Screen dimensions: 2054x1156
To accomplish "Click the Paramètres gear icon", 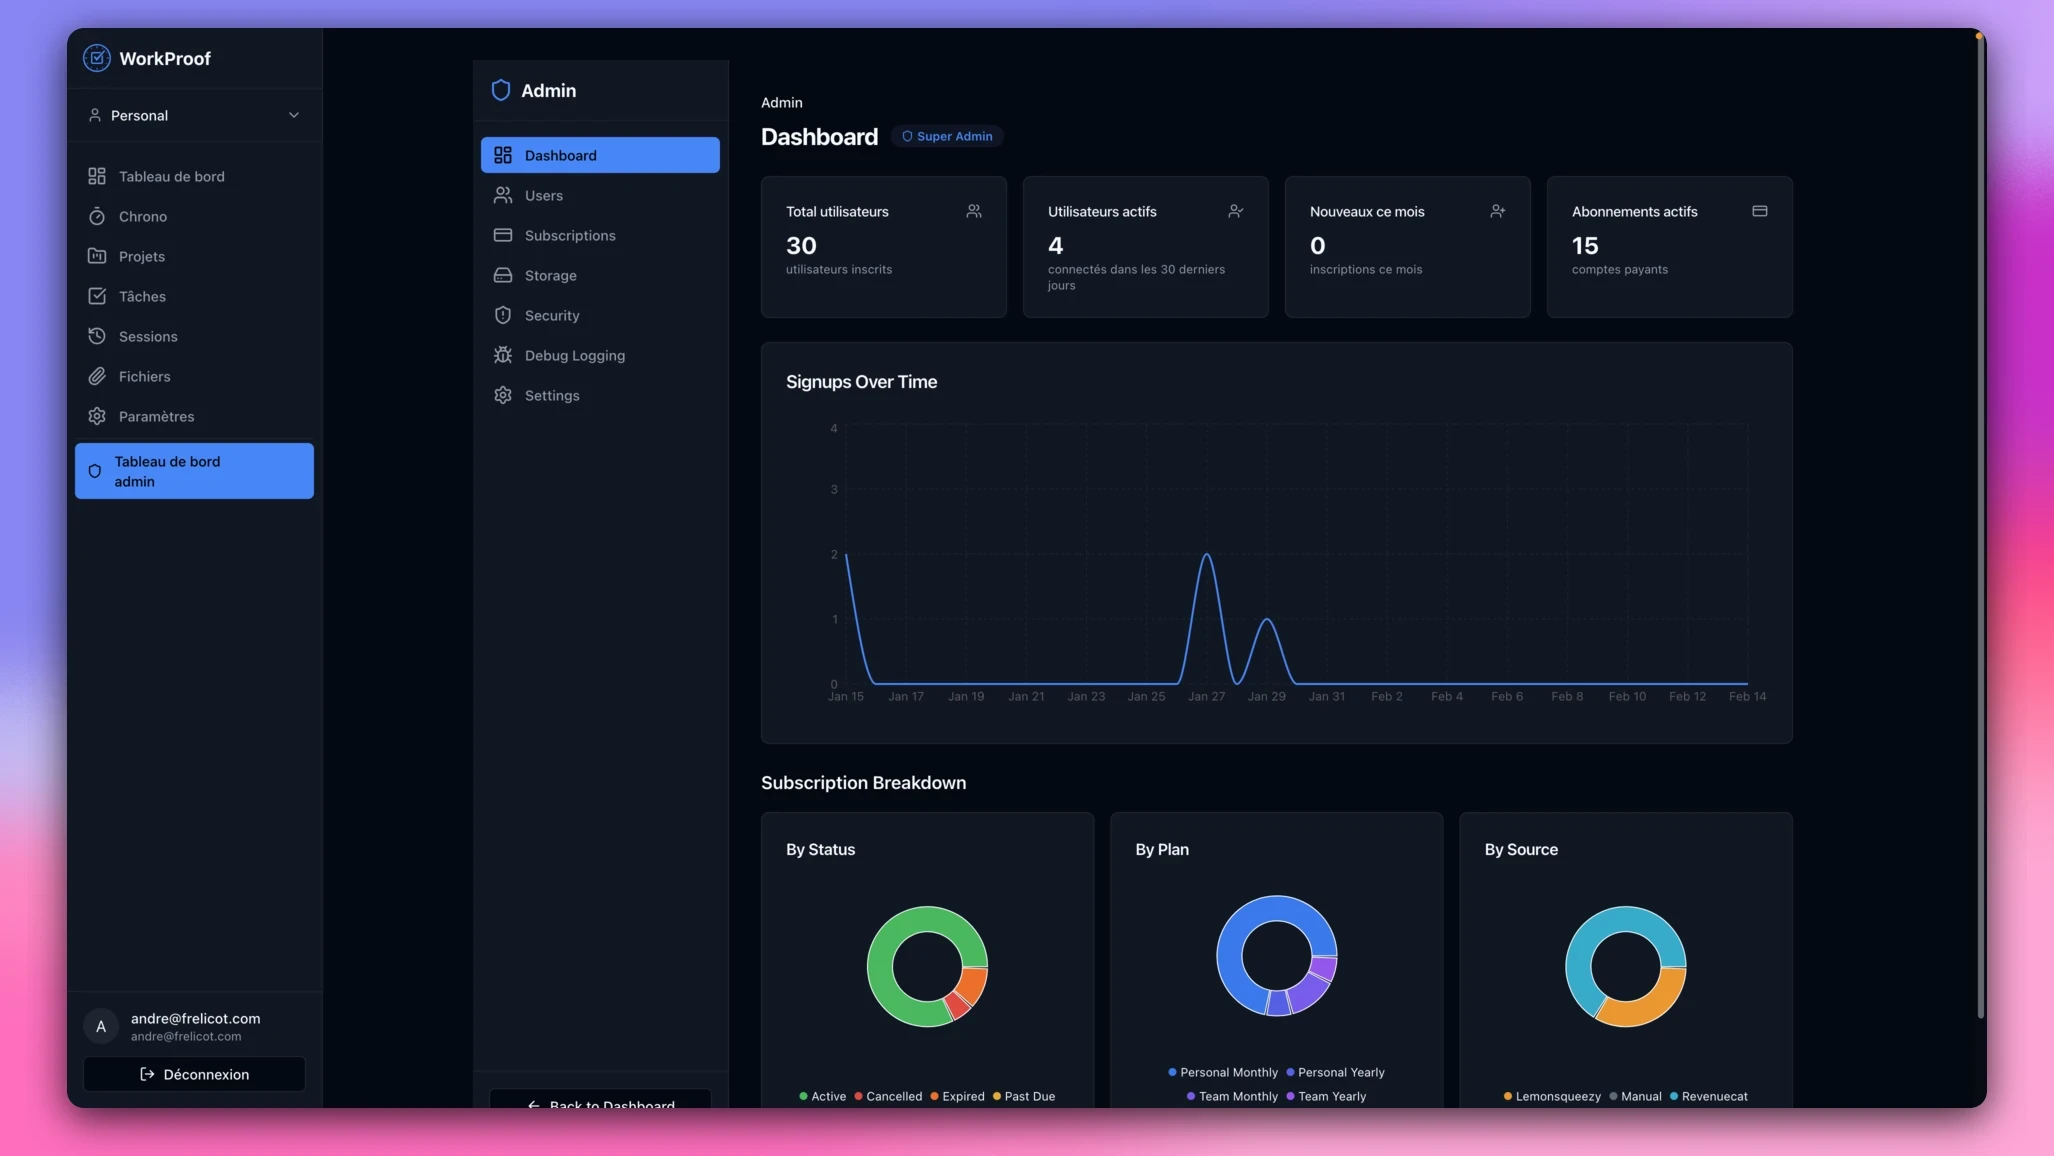I will click(x=97, y=416).
